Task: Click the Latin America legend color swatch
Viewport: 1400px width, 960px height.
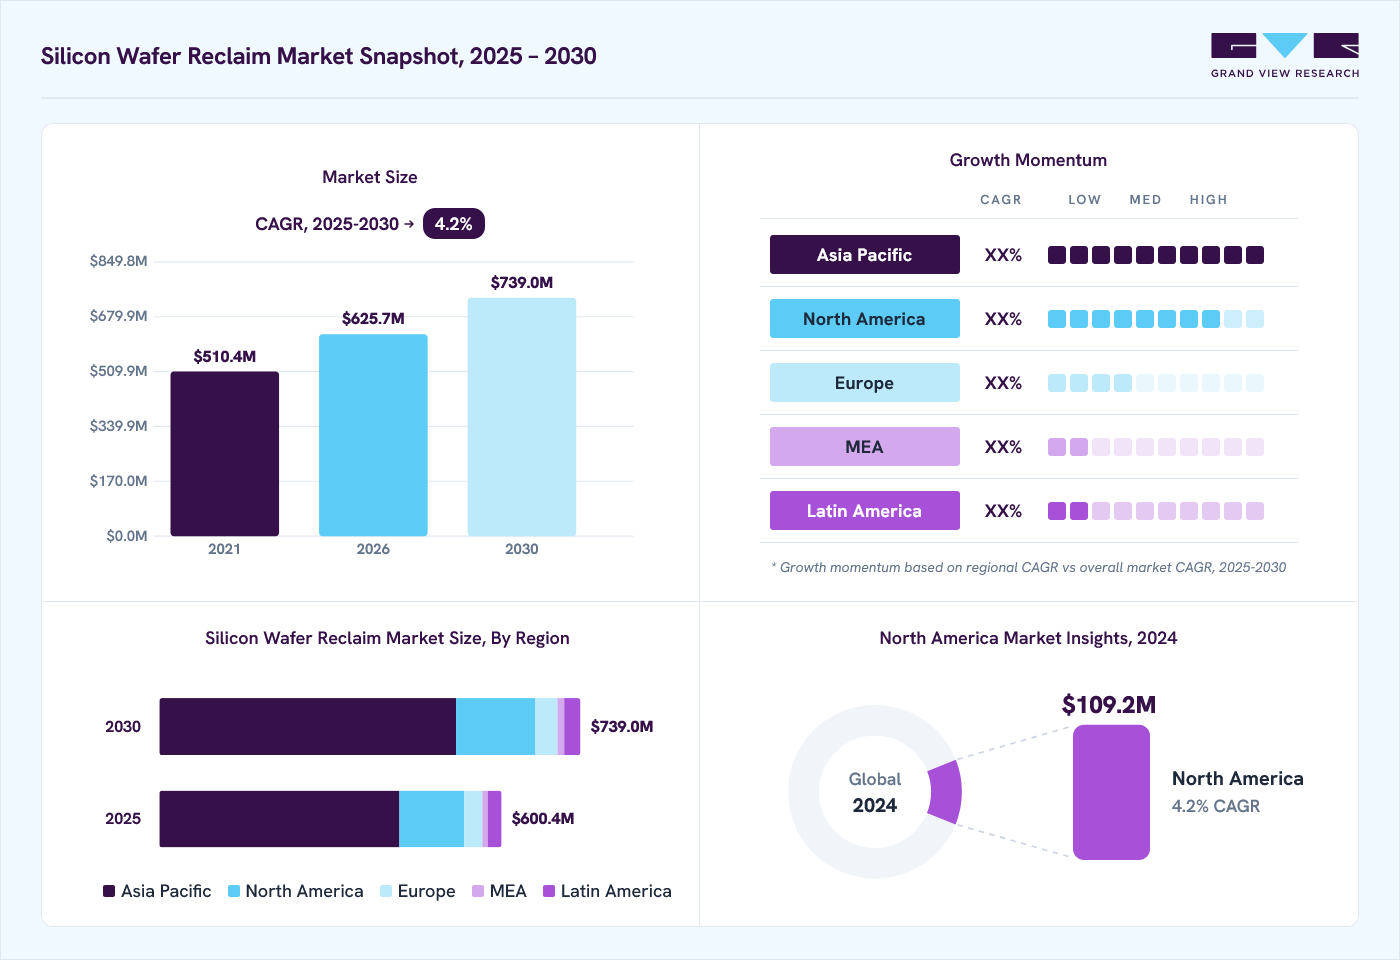Action: point(549,891)
